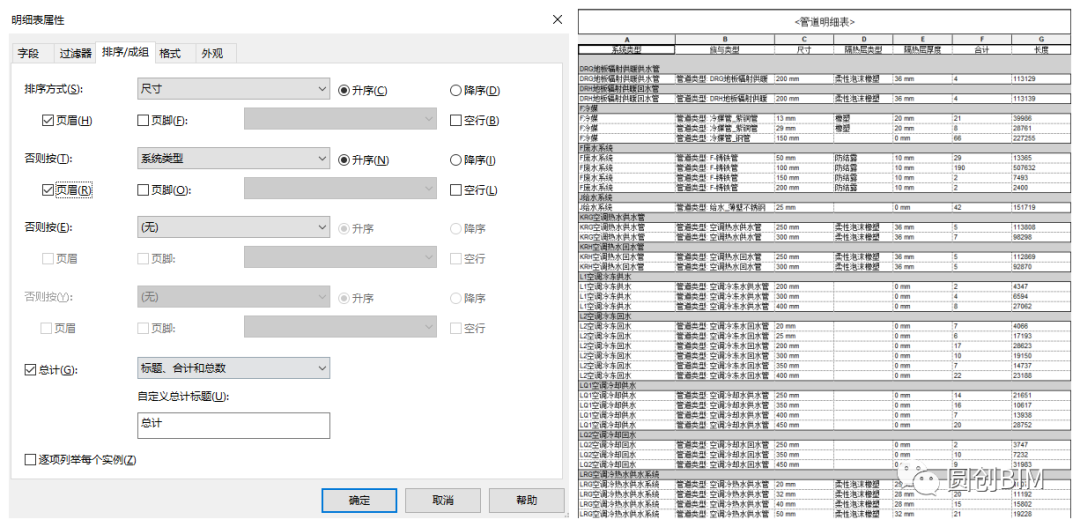1080x527 pixels.
Task: Choose the 降序(D) radio button
Action: pos(455,90)
